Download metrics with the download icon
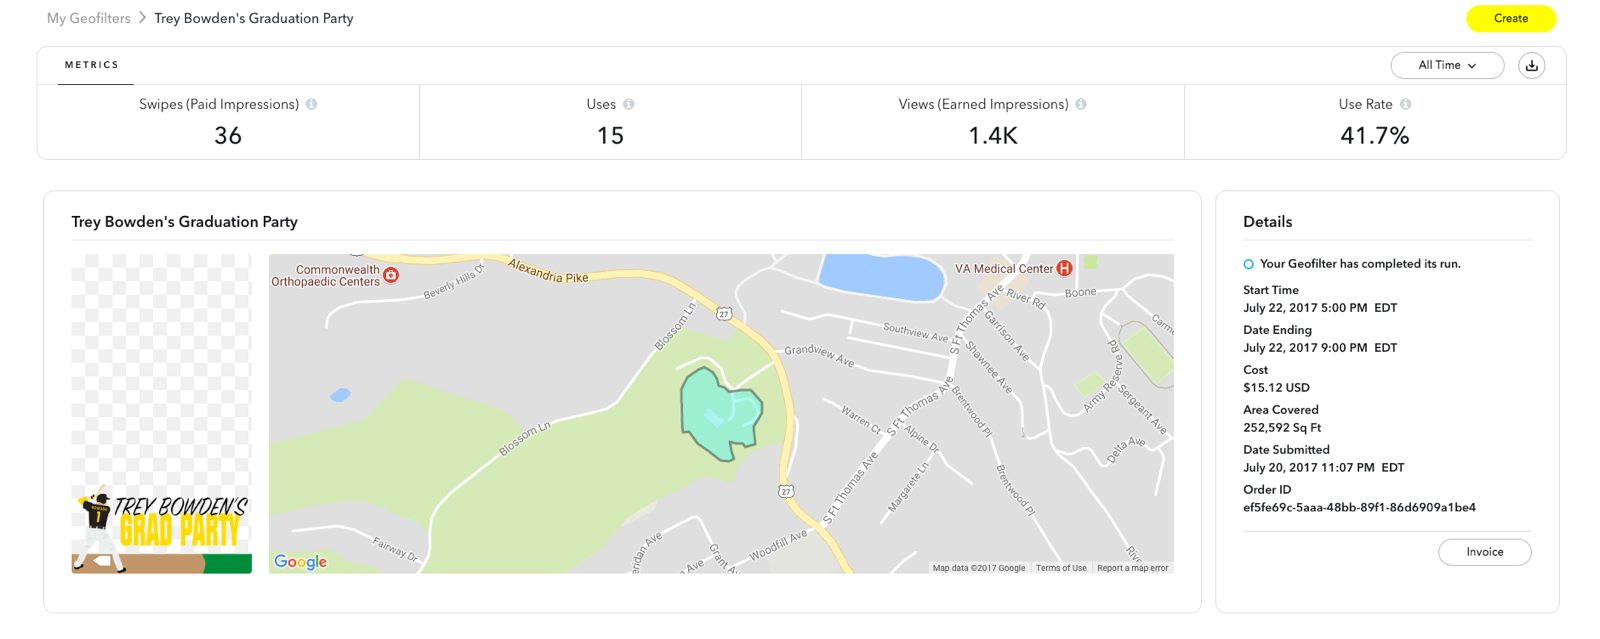 1531,65
